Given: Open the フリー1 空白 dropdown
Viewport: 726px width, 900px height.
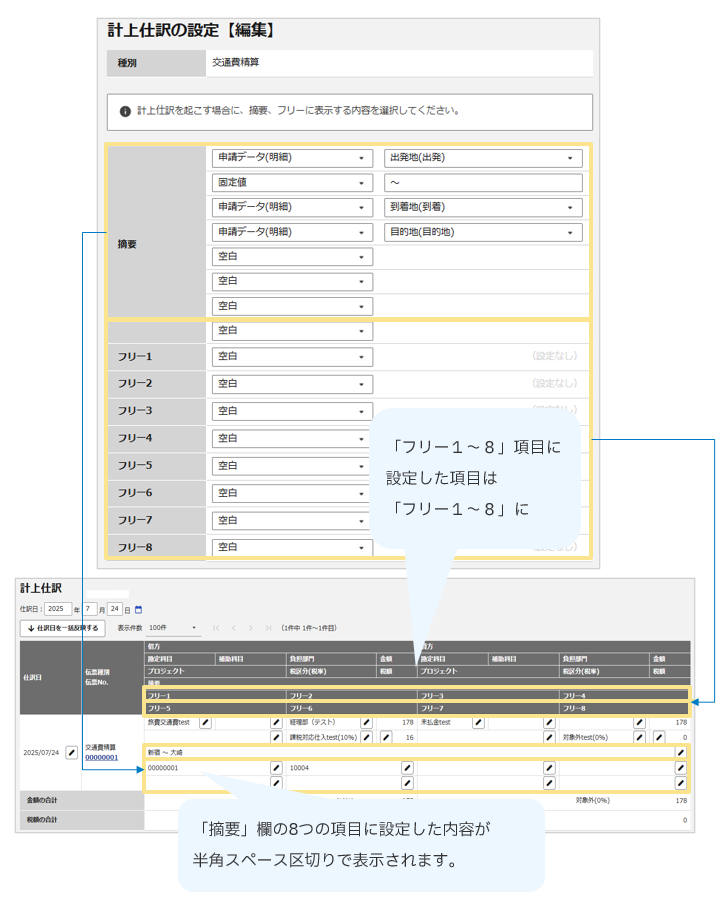Looking at the screenshot, I should (x=292, y=356).
